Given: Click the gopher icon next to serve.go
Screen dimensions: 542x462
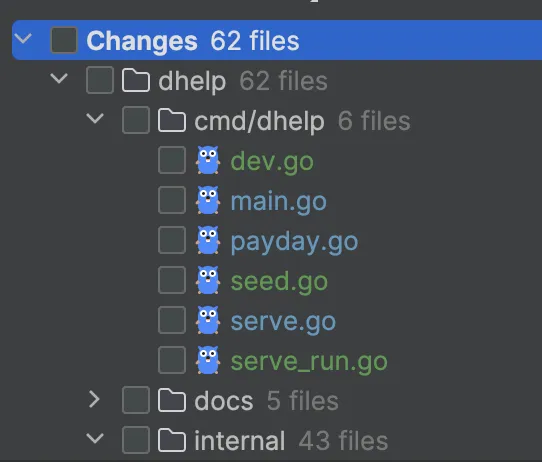Looking at the screenshot, I should point(208,321).
